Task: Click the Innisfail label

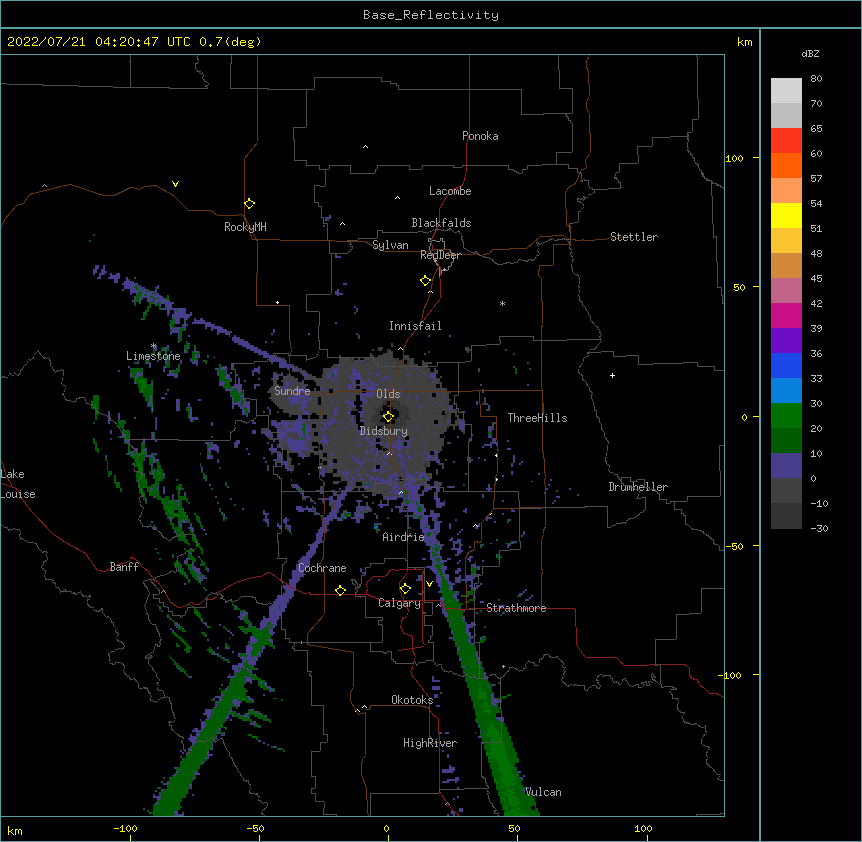Action: [415, 326]
